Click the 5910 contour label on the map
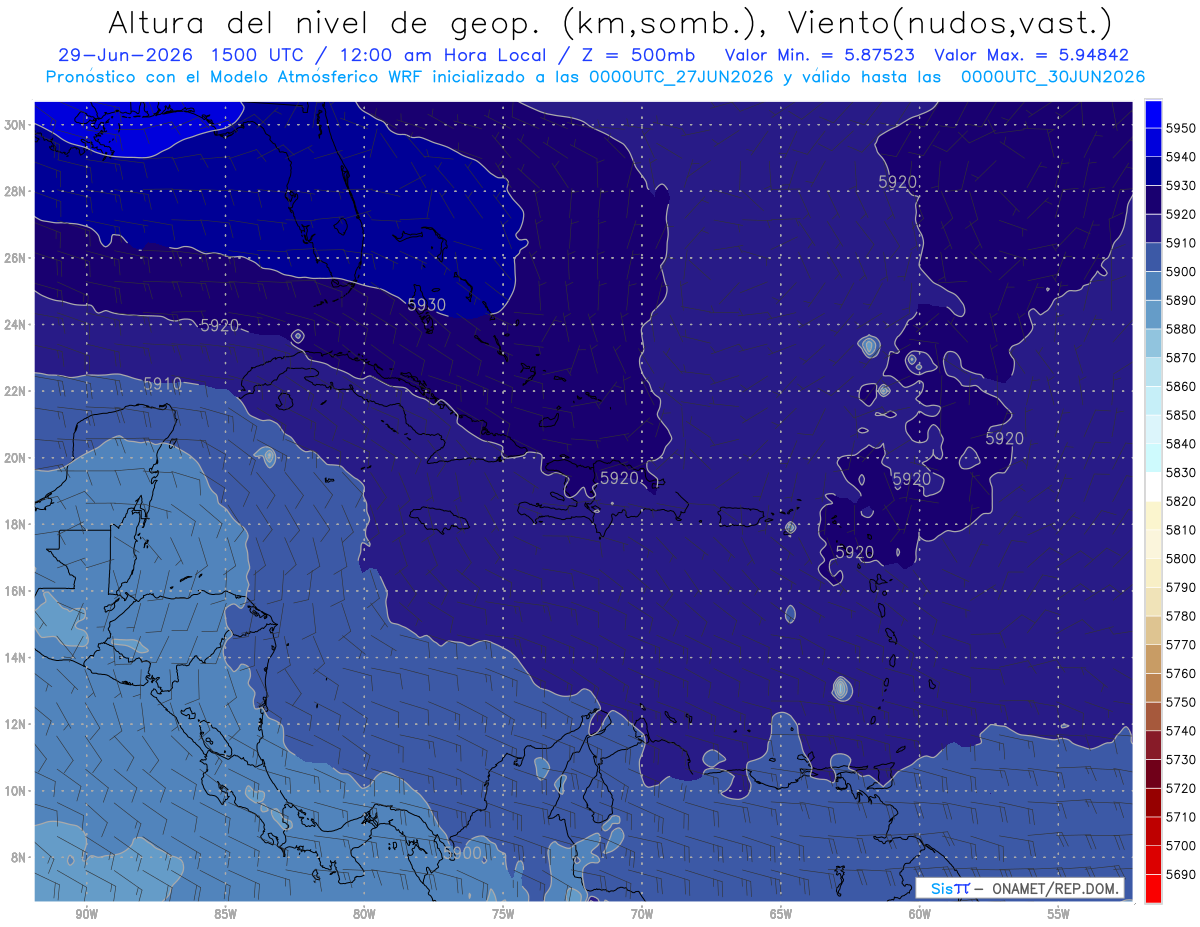Viewport: 1200px width, 927px height. coord(163,384)
